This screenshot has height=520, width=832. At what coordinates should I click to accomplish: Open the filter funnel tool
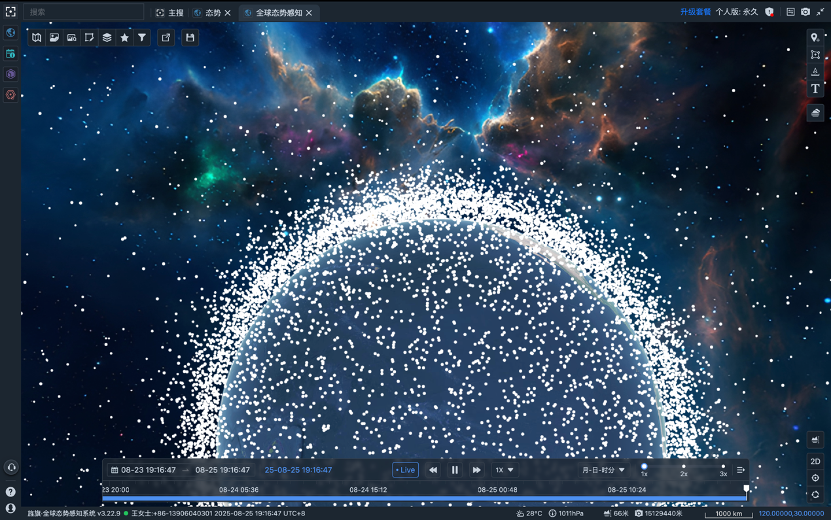[x=142, y=37]
